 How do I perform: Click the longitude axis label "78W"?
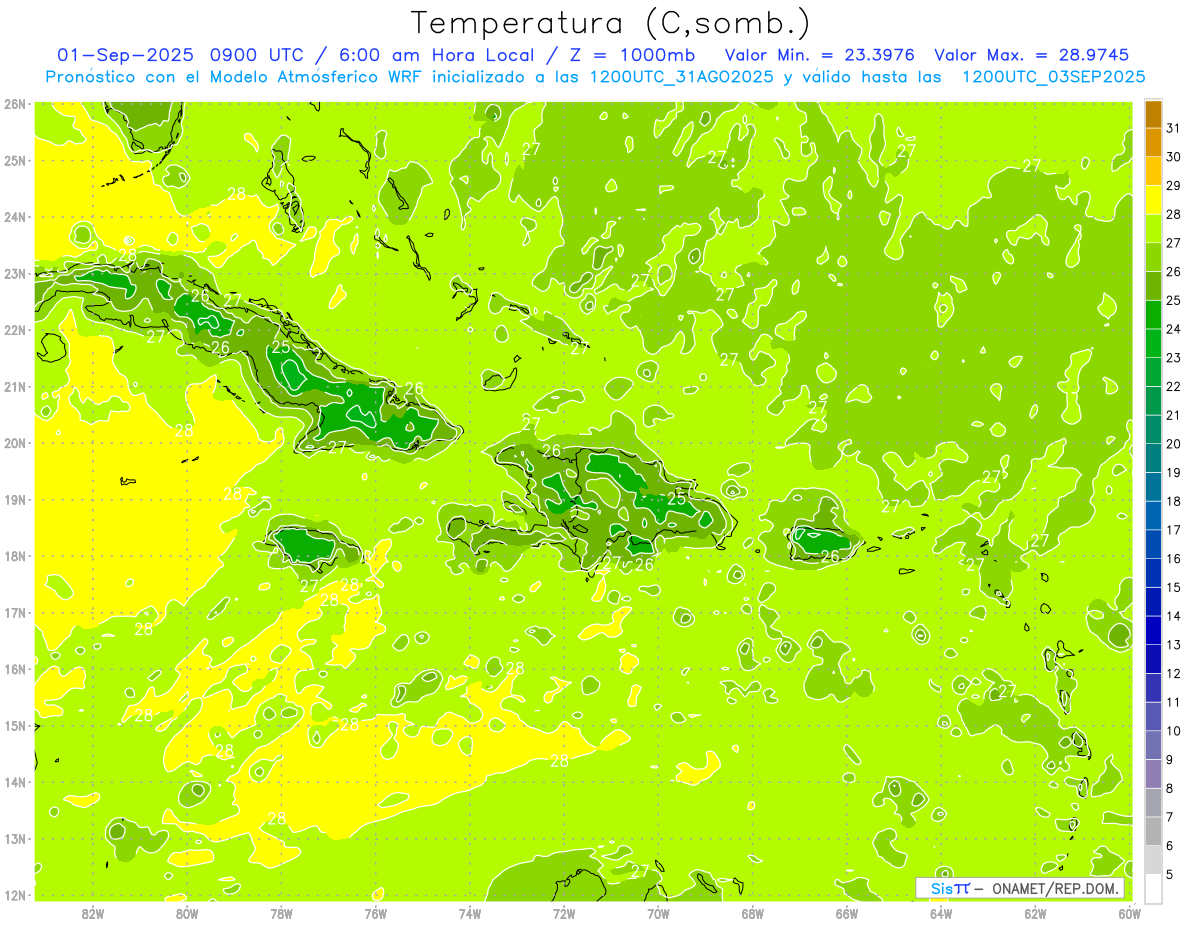(x=281, y=912)
